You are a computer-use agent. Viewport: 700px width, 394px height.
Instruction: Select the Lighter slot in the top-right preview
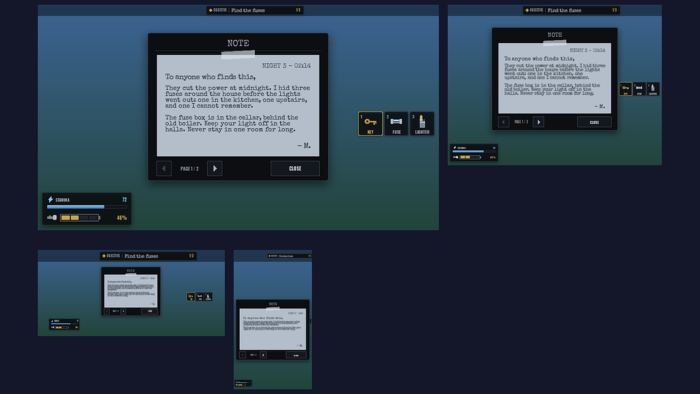(653, 89)
